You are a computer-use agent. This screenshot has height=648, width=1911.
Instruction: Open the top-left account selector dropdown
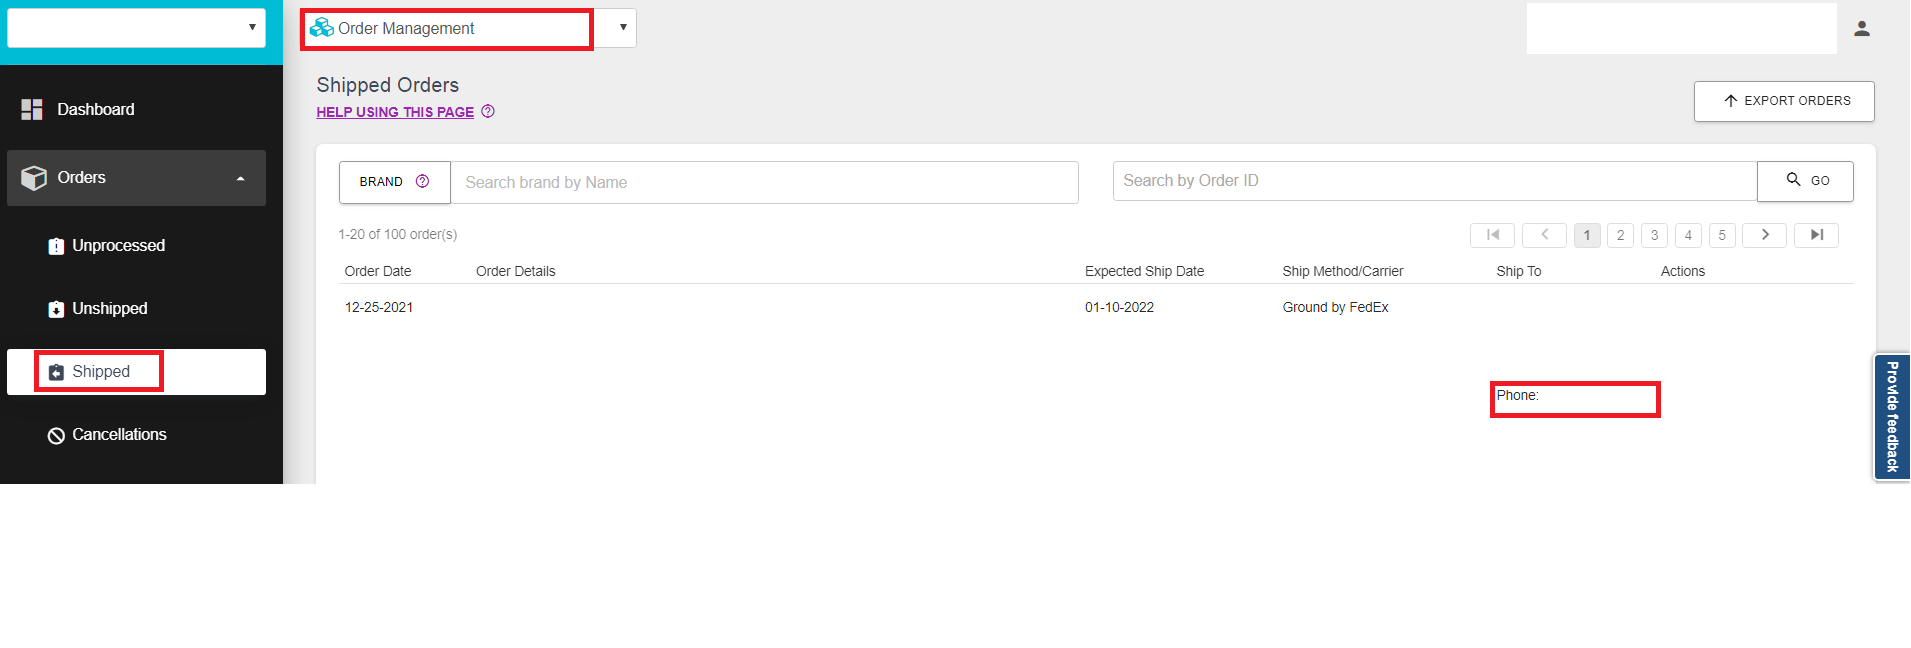[x=136, y=28]
